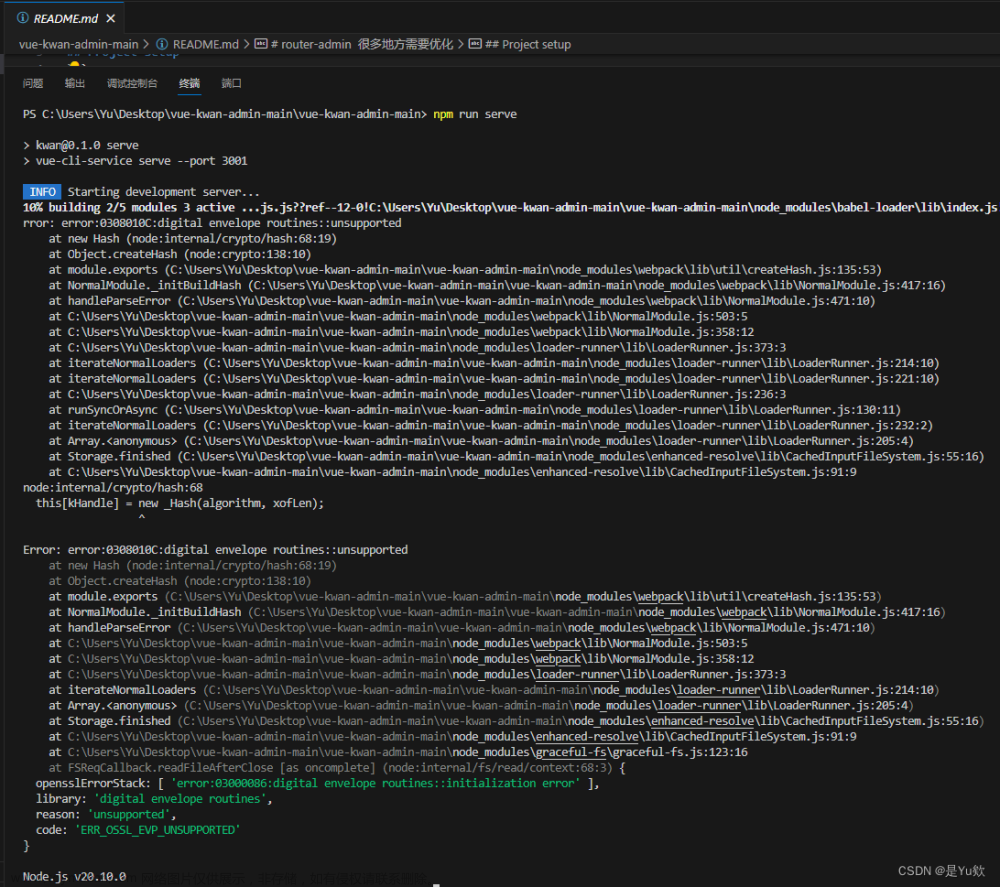Screen dimensions: 1000x887
Task: Click 'kwan@0.1.0 serve' line
Action: click(x=81, y=145)
